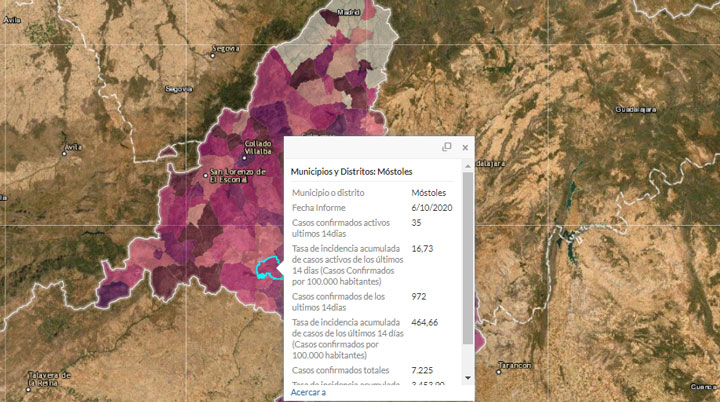Click the 'Municipio o distrito' field label
Screen dimensions: 720x402
(328, 193)
